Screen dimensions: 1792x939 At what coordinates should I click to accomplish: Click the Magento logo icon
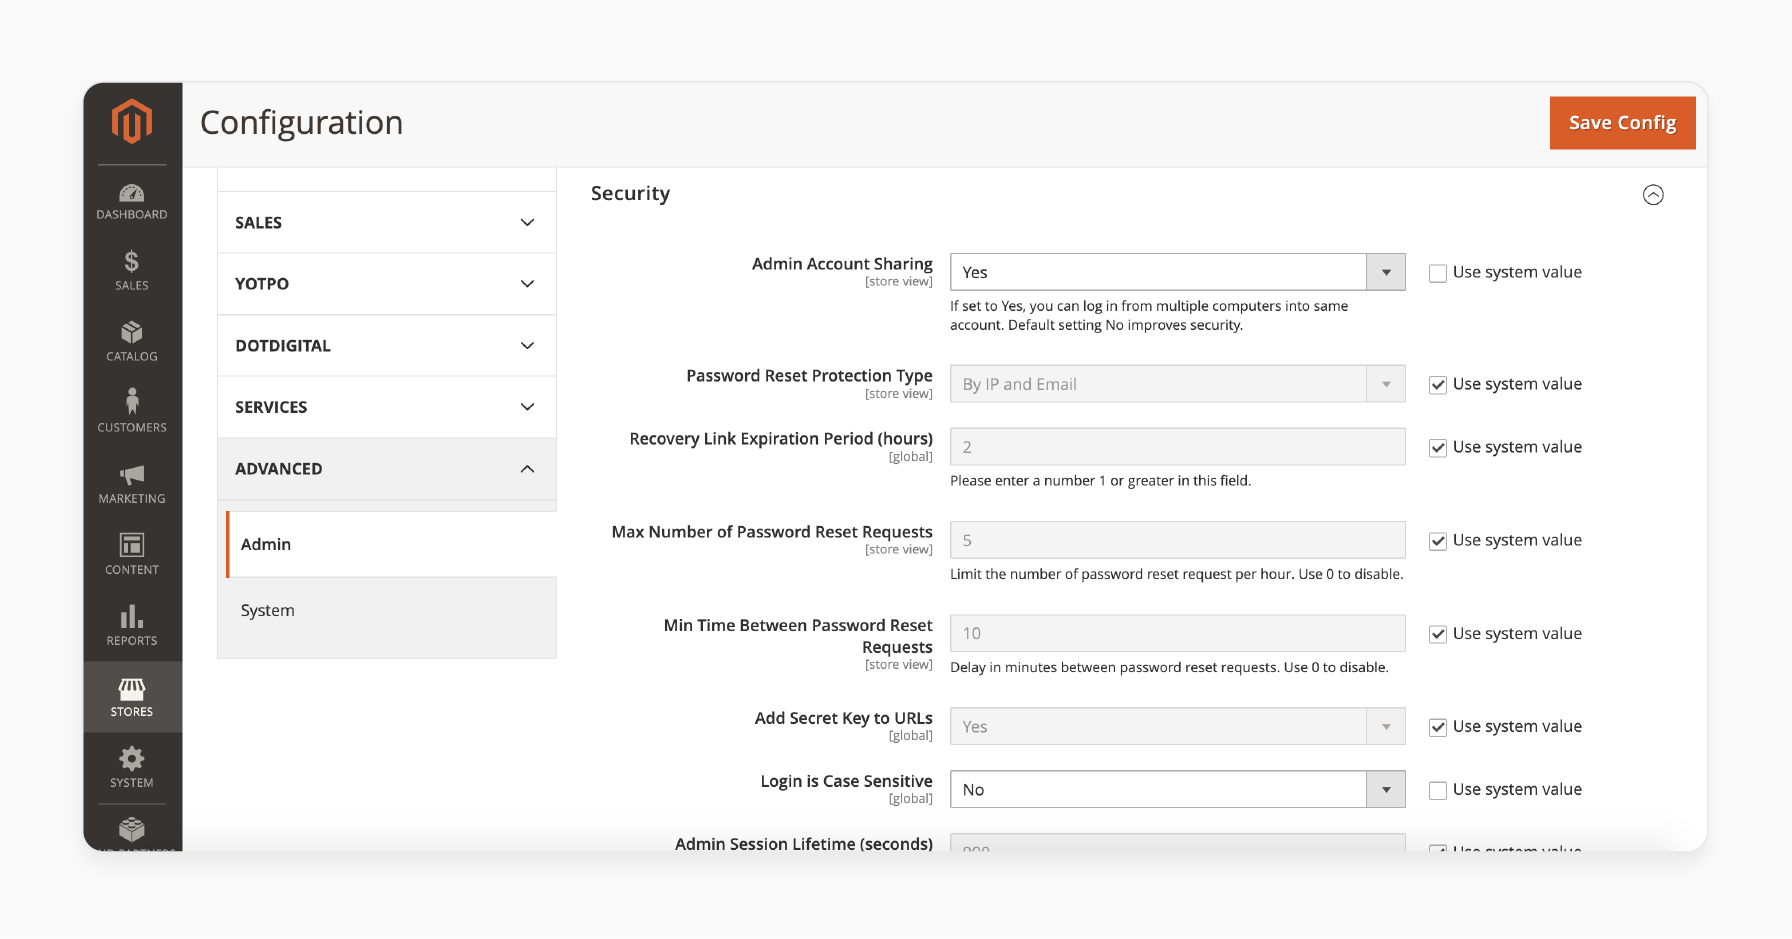click(x=132, y=122)
